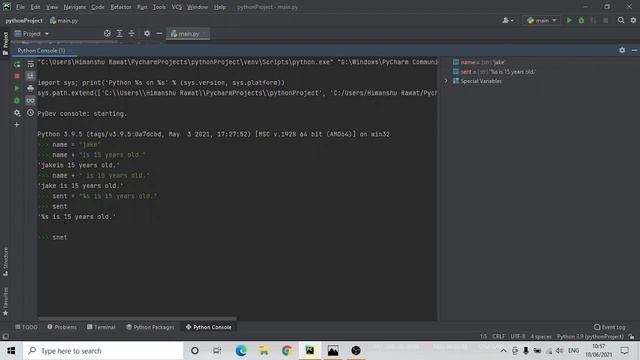Open the TODO tool window
The width and height of the screenshot is (640, 360).
pos(26,327)
